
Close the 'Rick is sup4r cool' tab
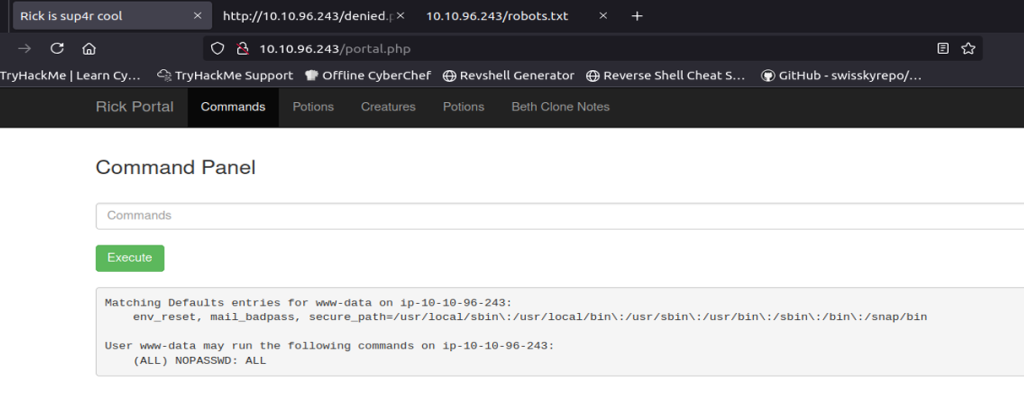click(197, 16)
